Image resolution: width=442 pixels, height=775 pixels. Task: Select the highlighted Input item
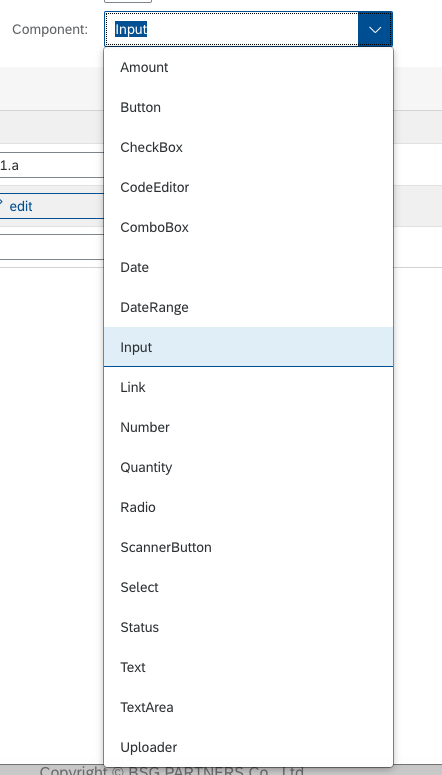coord(248,347)
